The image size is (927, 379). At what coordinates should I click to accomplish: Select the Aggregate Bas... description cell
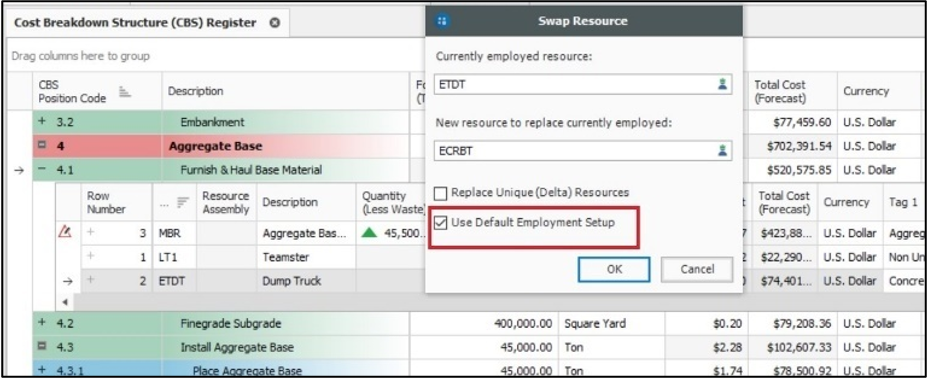306,234
